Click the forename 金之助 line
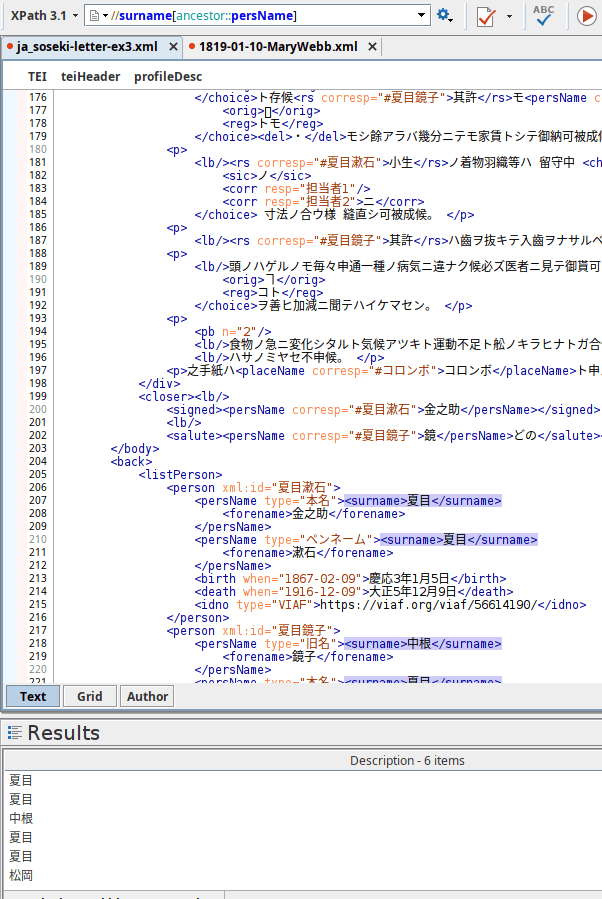Screen dimensions: 602x899 pyautogui.click(x=314, y=514)
